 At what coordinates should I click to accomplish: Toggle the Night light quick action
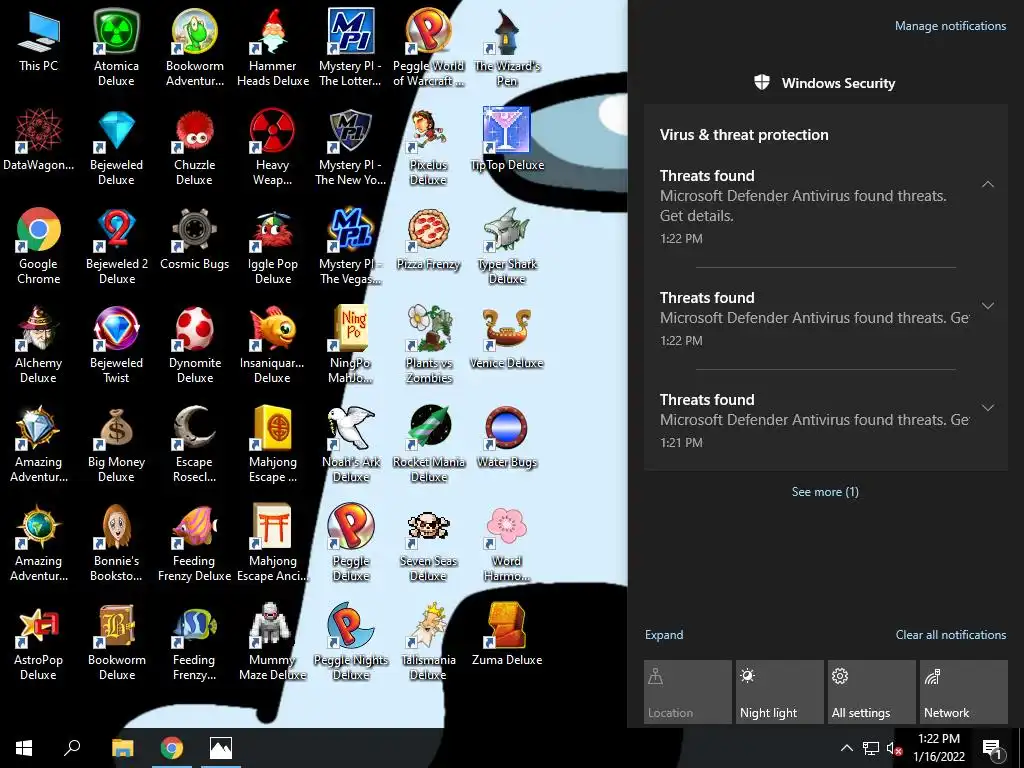(x=780, y=692)
